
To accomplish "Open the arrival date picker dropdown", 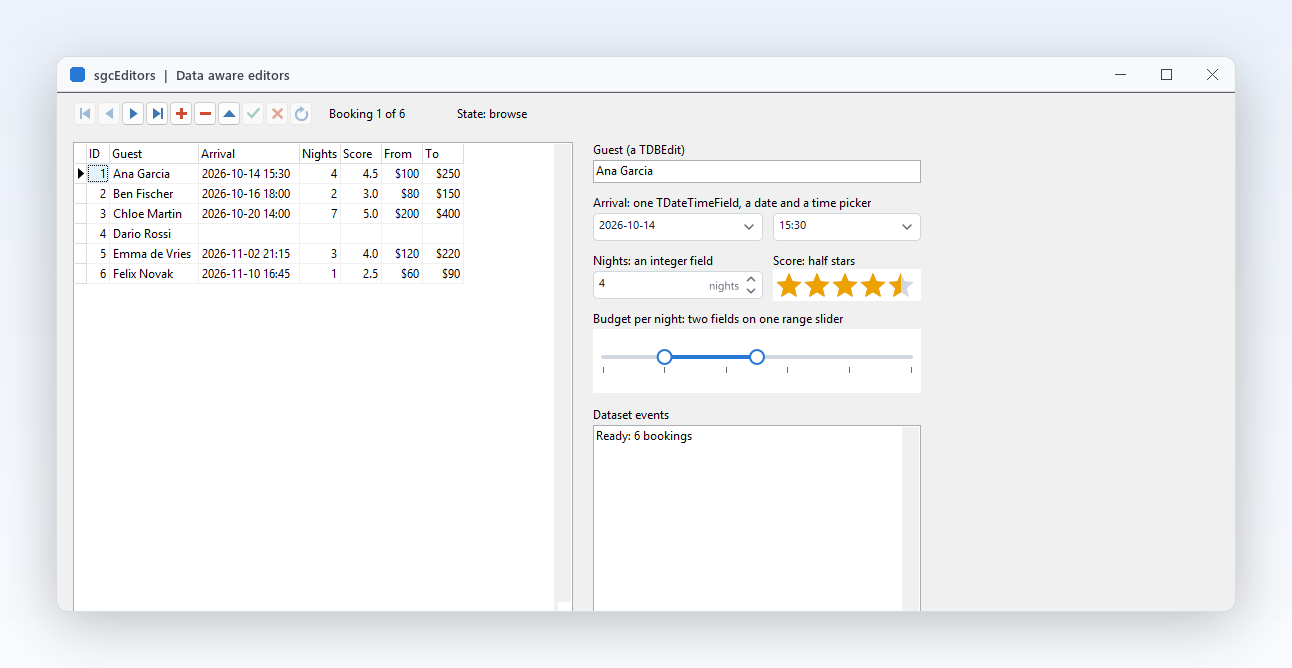I will click(750, 227).
